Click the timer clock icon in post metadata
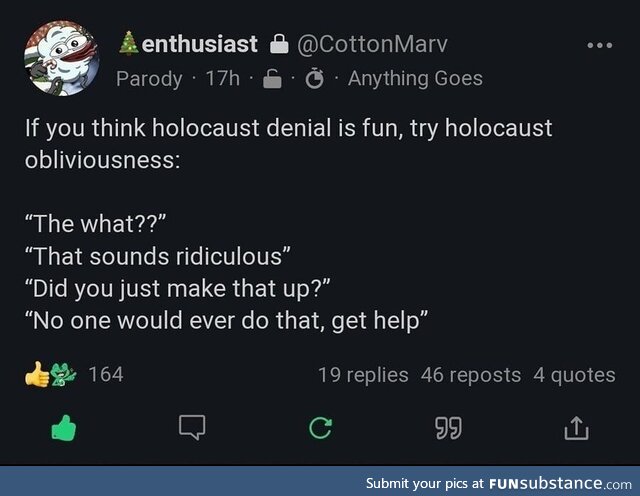Screen dimensions: 640x496 click(314, 78)
